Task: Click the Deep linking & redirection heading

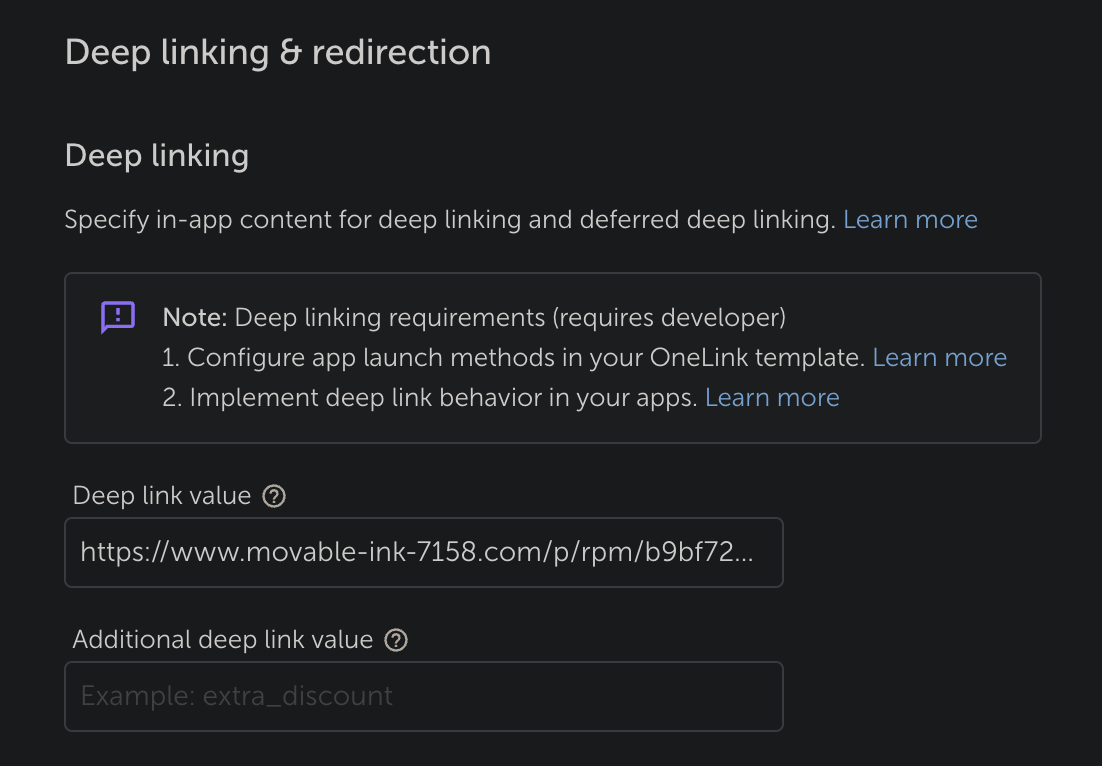Action: (x=278, y=52)
